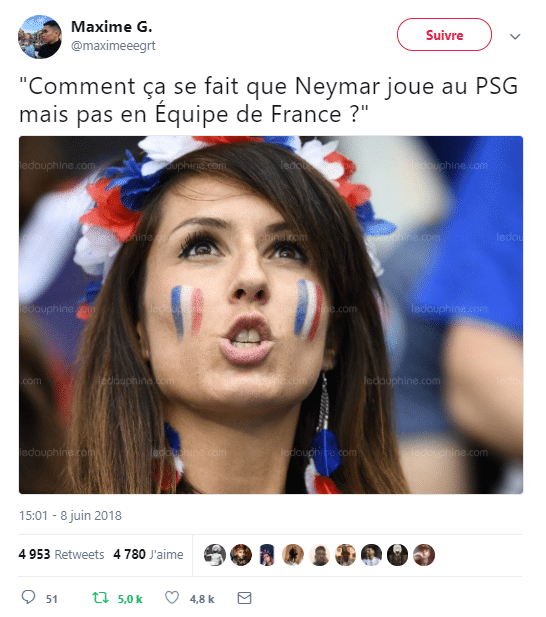
Task: Open Maxime G. profile avatar
Action: tap(40, 37)
